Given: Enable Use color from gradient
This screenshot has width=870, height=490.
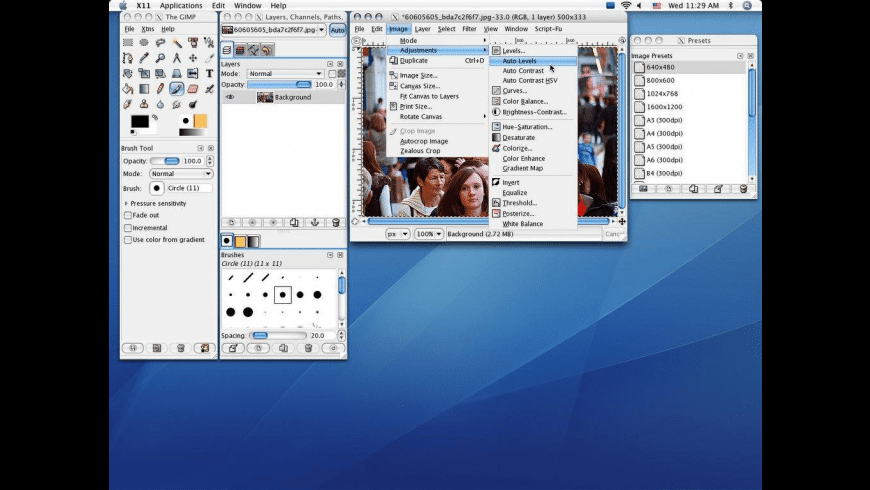Looking at the screenshot, I should [128, 240].
